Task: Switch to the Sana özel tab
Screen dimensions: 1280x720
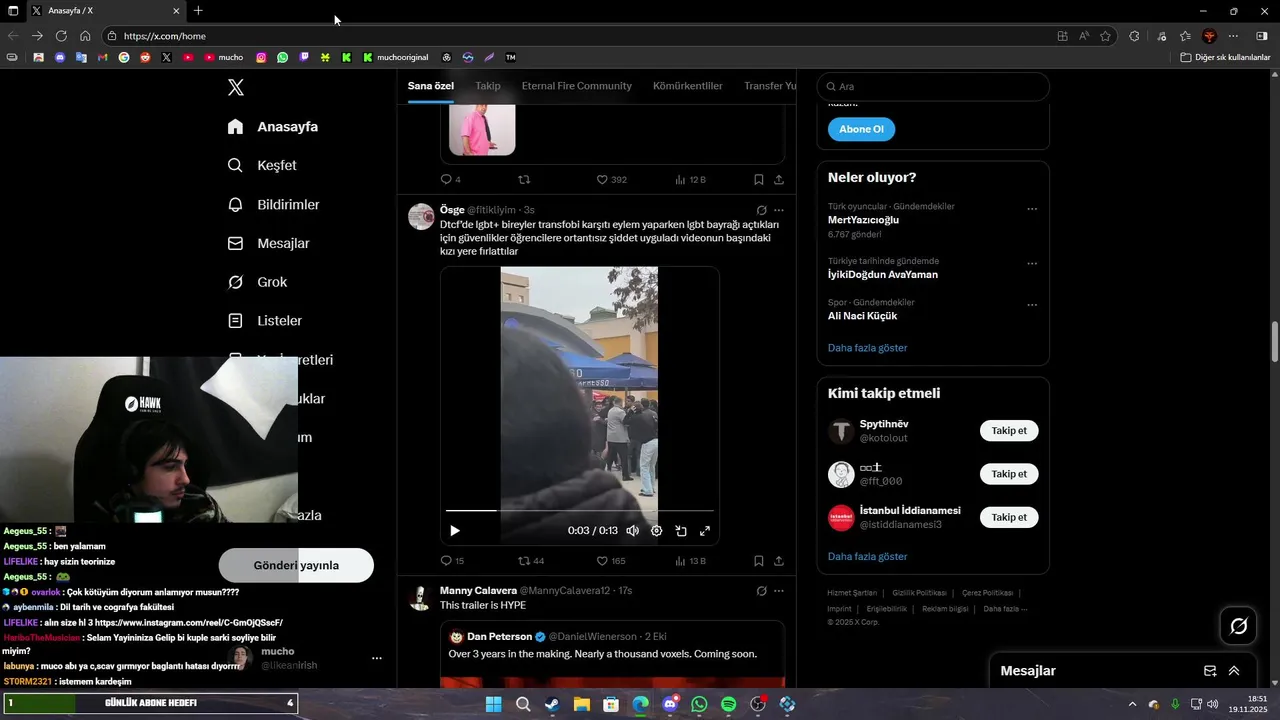Action: [x=431, y=86]
